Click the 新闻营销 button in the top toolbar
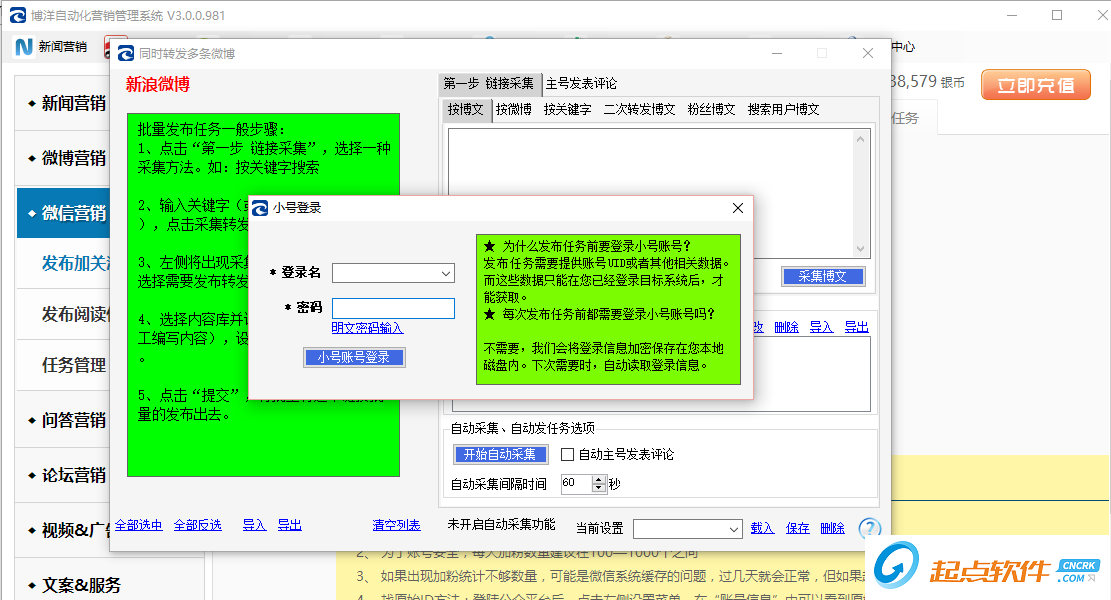The image size is (1111, 600). point(50,47)
